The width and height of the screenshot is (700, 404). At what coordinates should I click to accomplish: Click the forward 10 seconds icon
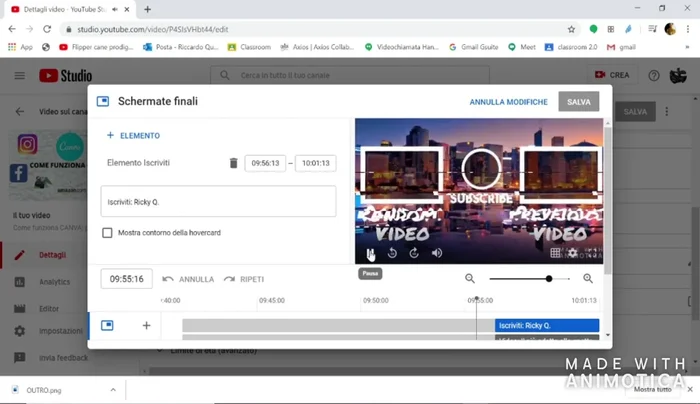pos(414,254)
